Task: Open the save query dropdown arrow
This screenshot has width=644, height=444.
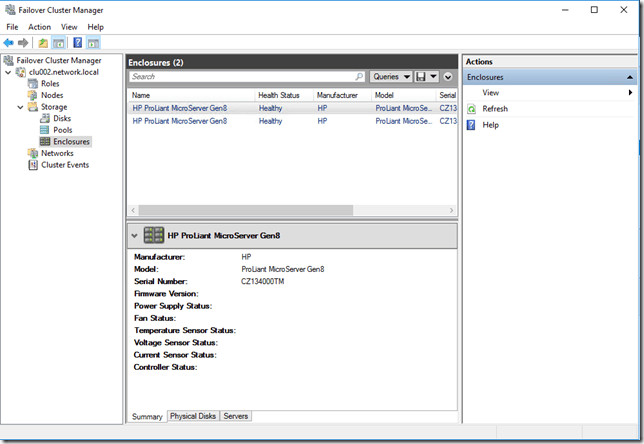Action: (x=433, y=76)
